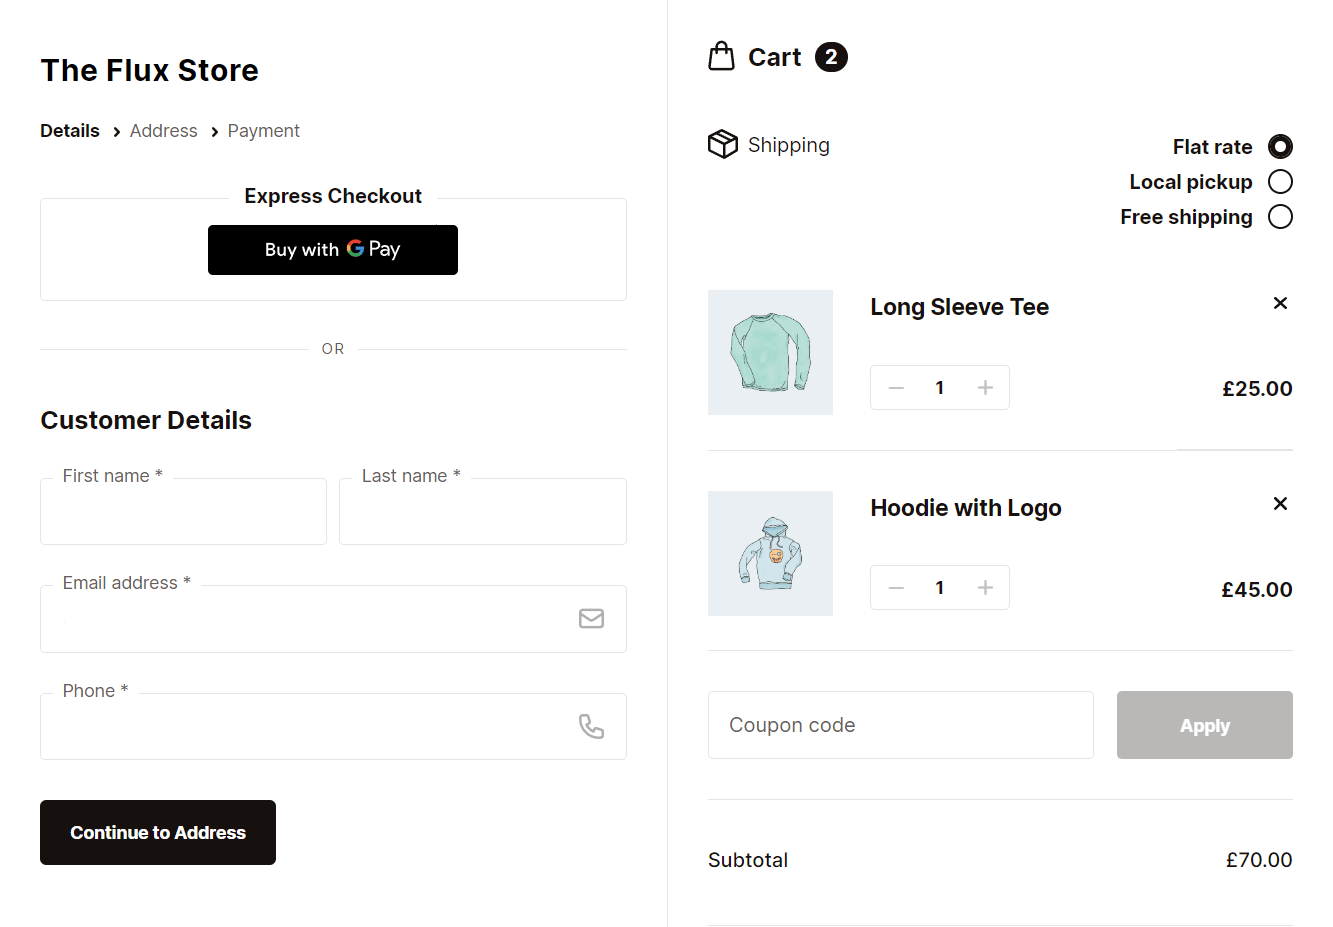Increase Hoodie with Logo quantity with plus icon
The height and width of the screenshot is (927, 1333).
point(984,587)
